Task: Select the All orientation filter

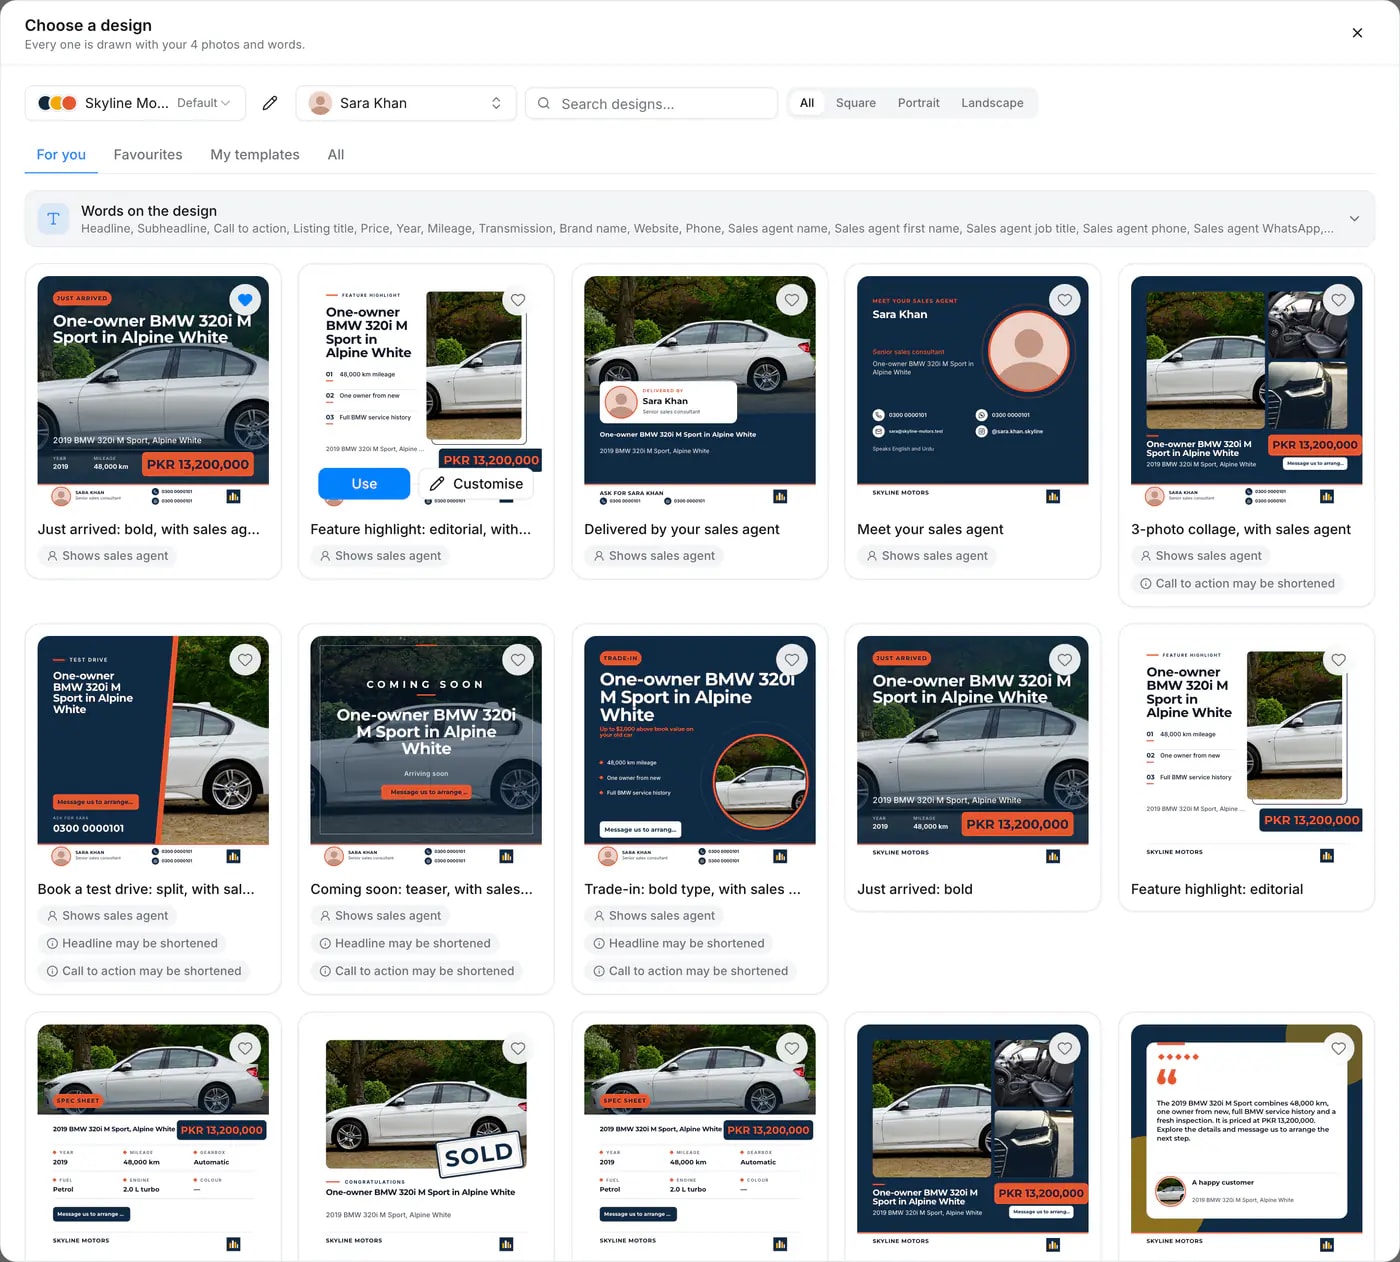Action: click(807, 103)
